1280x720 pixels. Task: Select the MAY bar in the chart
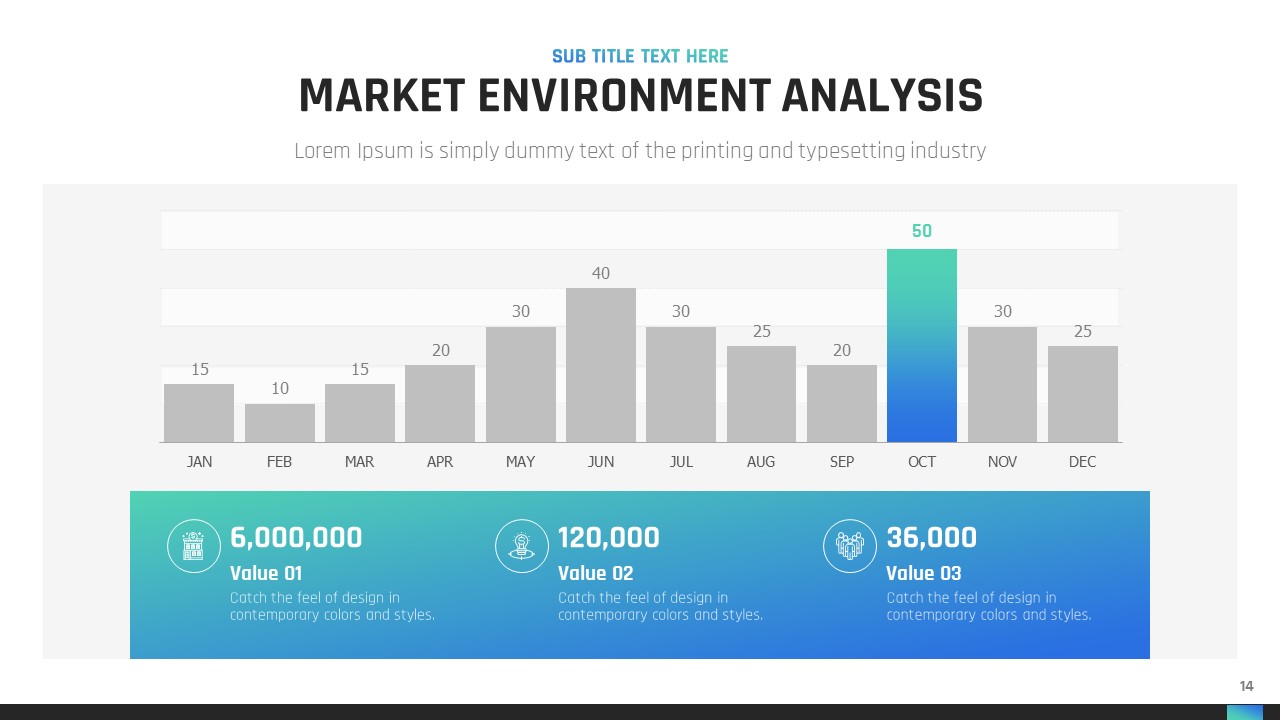click(520, 385)
